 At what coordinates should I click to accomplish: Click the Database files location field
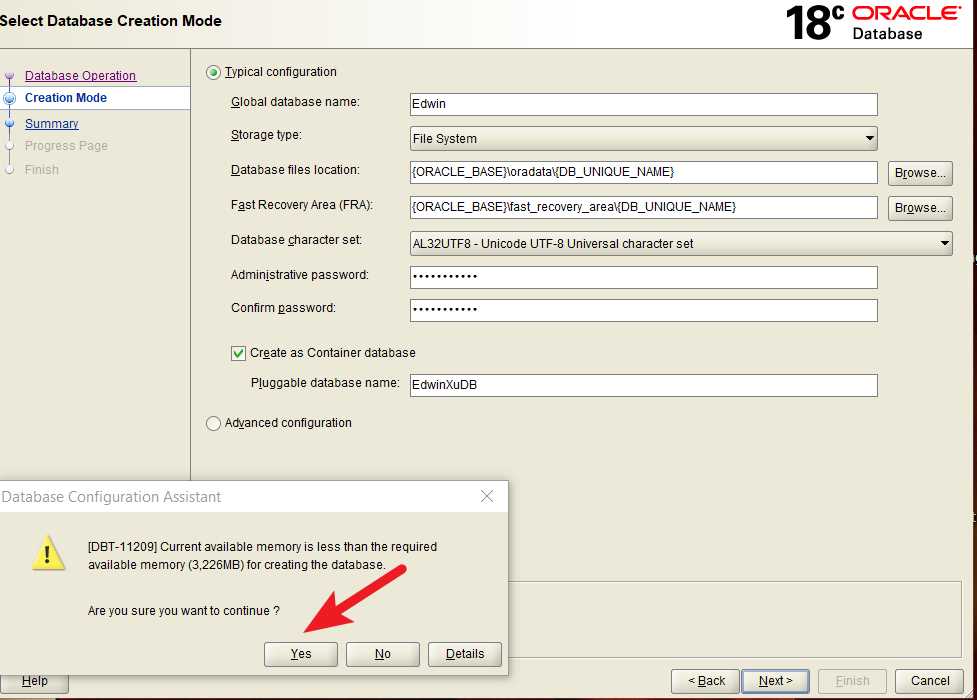pos(644,172)
